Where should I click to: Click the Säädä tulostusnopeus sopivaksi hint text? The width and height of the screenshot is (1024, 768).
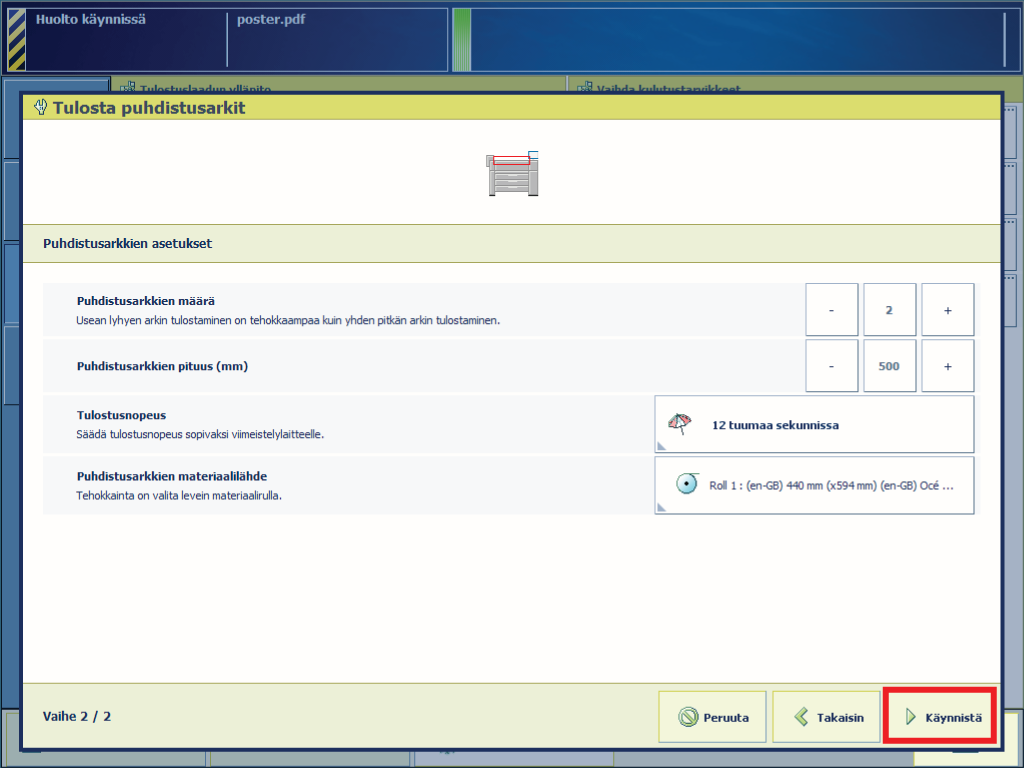[200, 434]
